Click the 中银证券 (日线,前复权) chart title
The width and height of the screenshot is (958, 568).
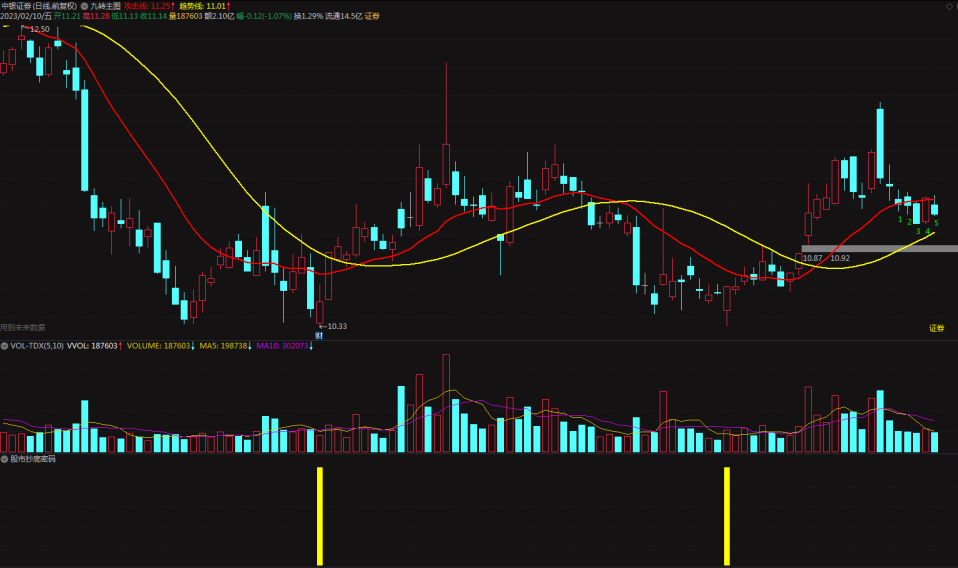click(x=39, y=6)
